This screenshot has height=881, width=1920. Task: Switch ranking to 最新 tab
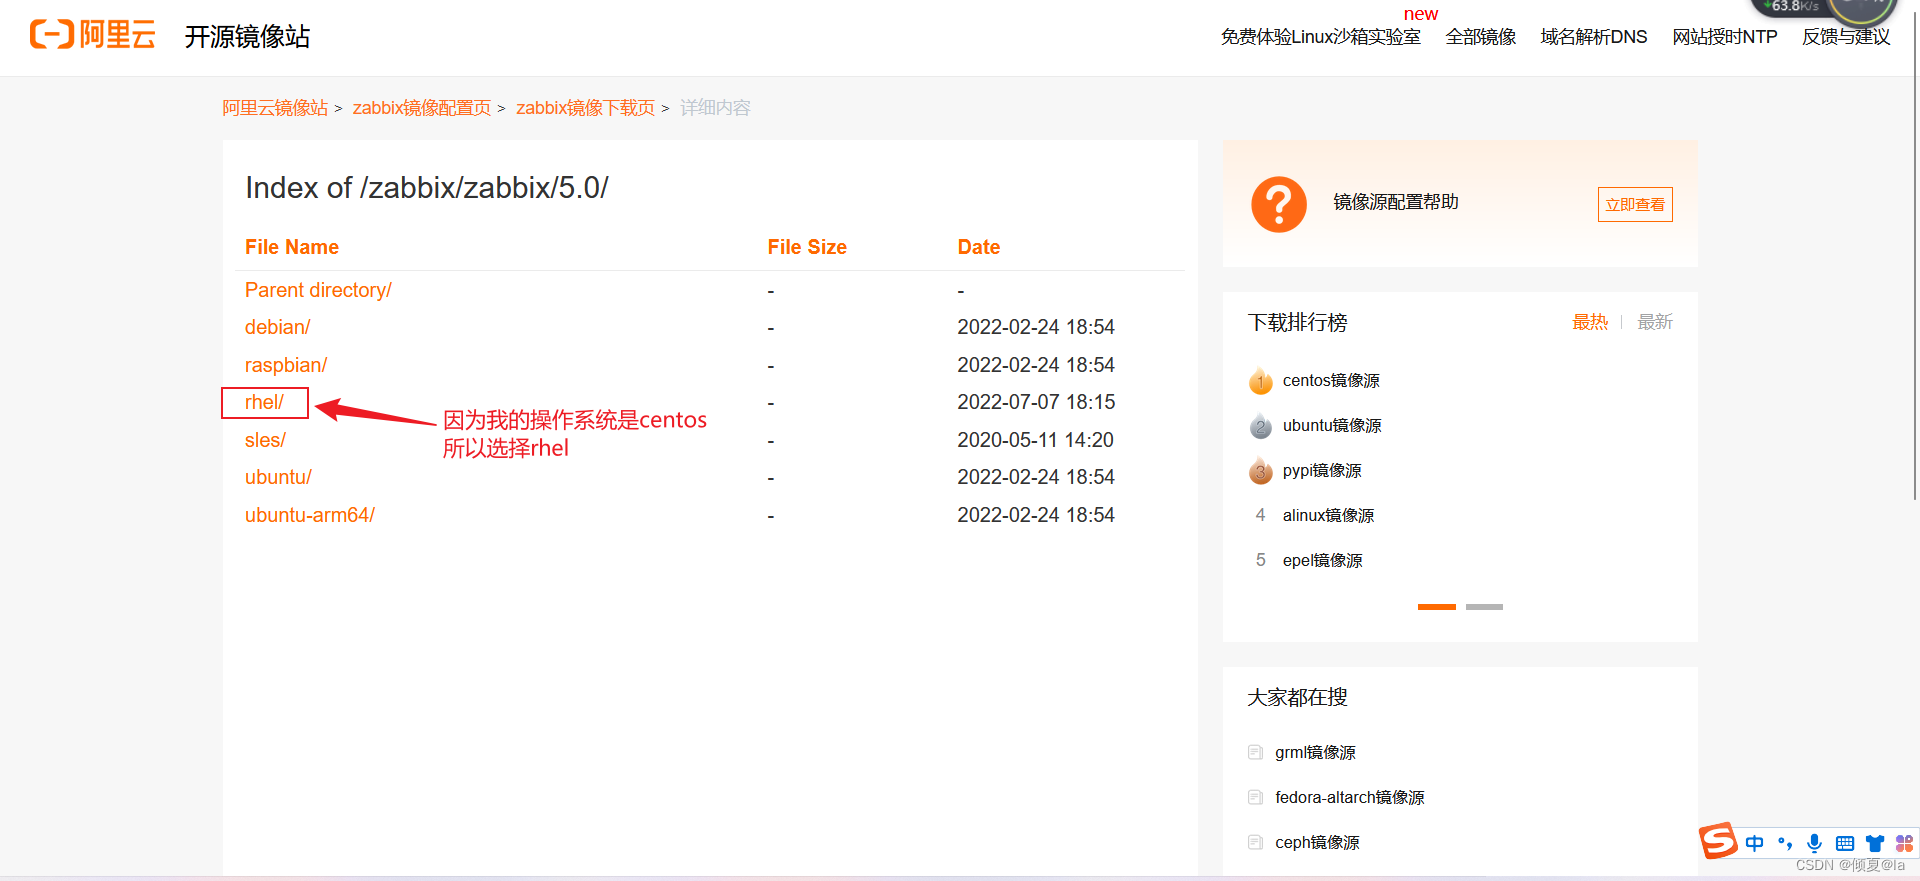tap(1655, 322)
